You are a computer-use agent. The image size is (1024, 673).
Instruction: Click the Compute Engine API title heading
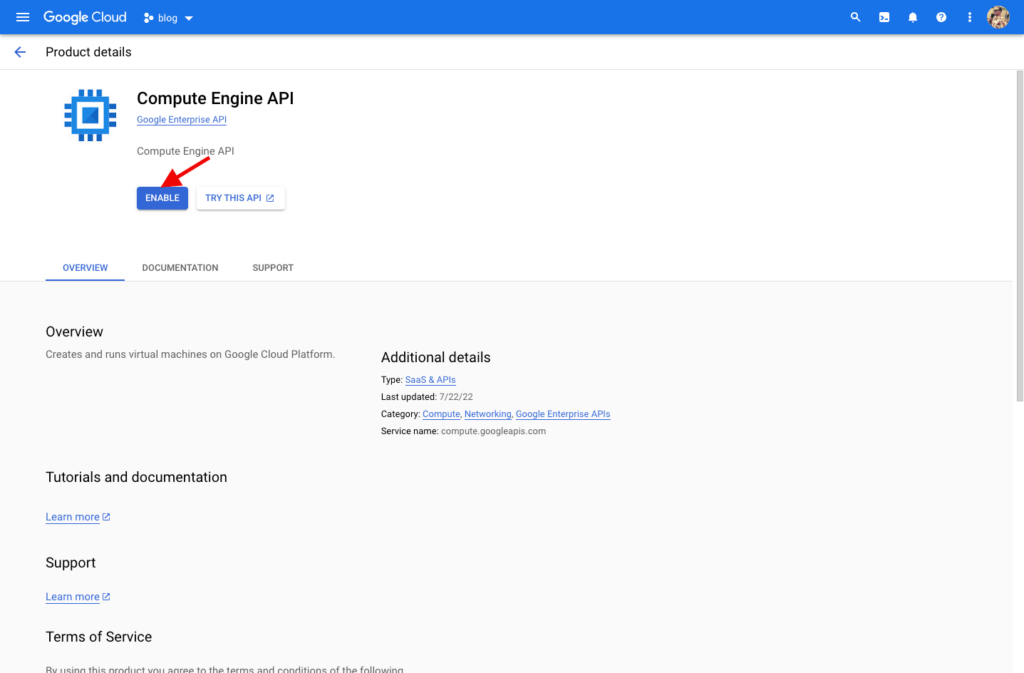click(215, 99)
